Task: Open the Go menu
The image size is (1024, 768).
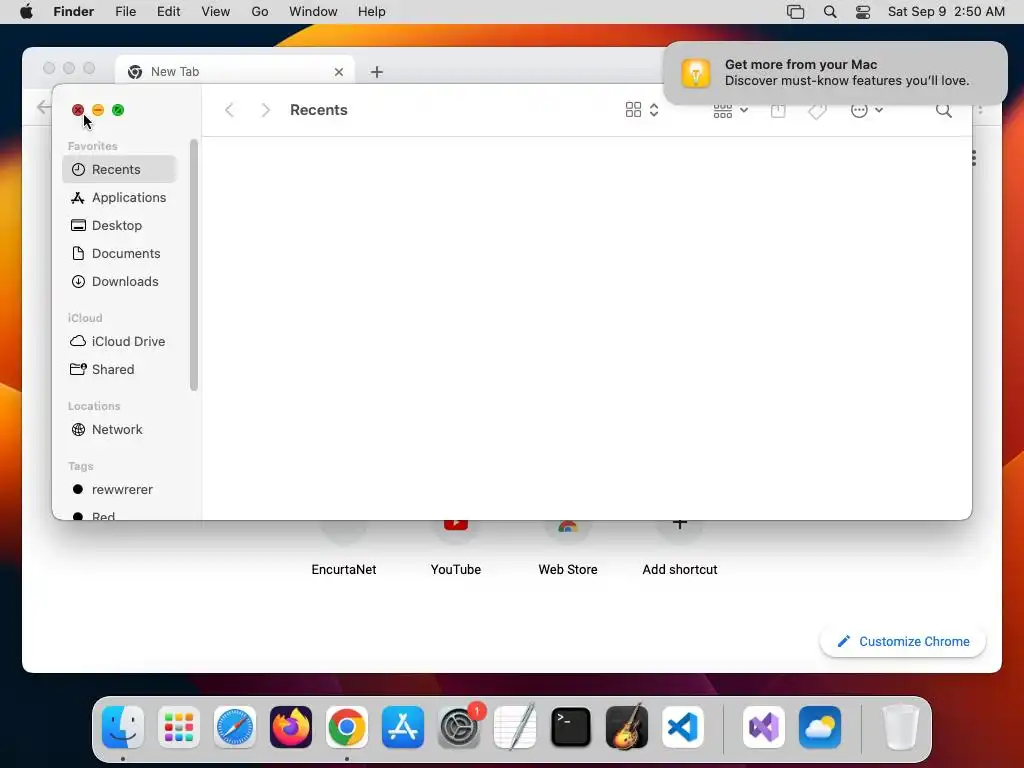Action: tap(260, 12)
